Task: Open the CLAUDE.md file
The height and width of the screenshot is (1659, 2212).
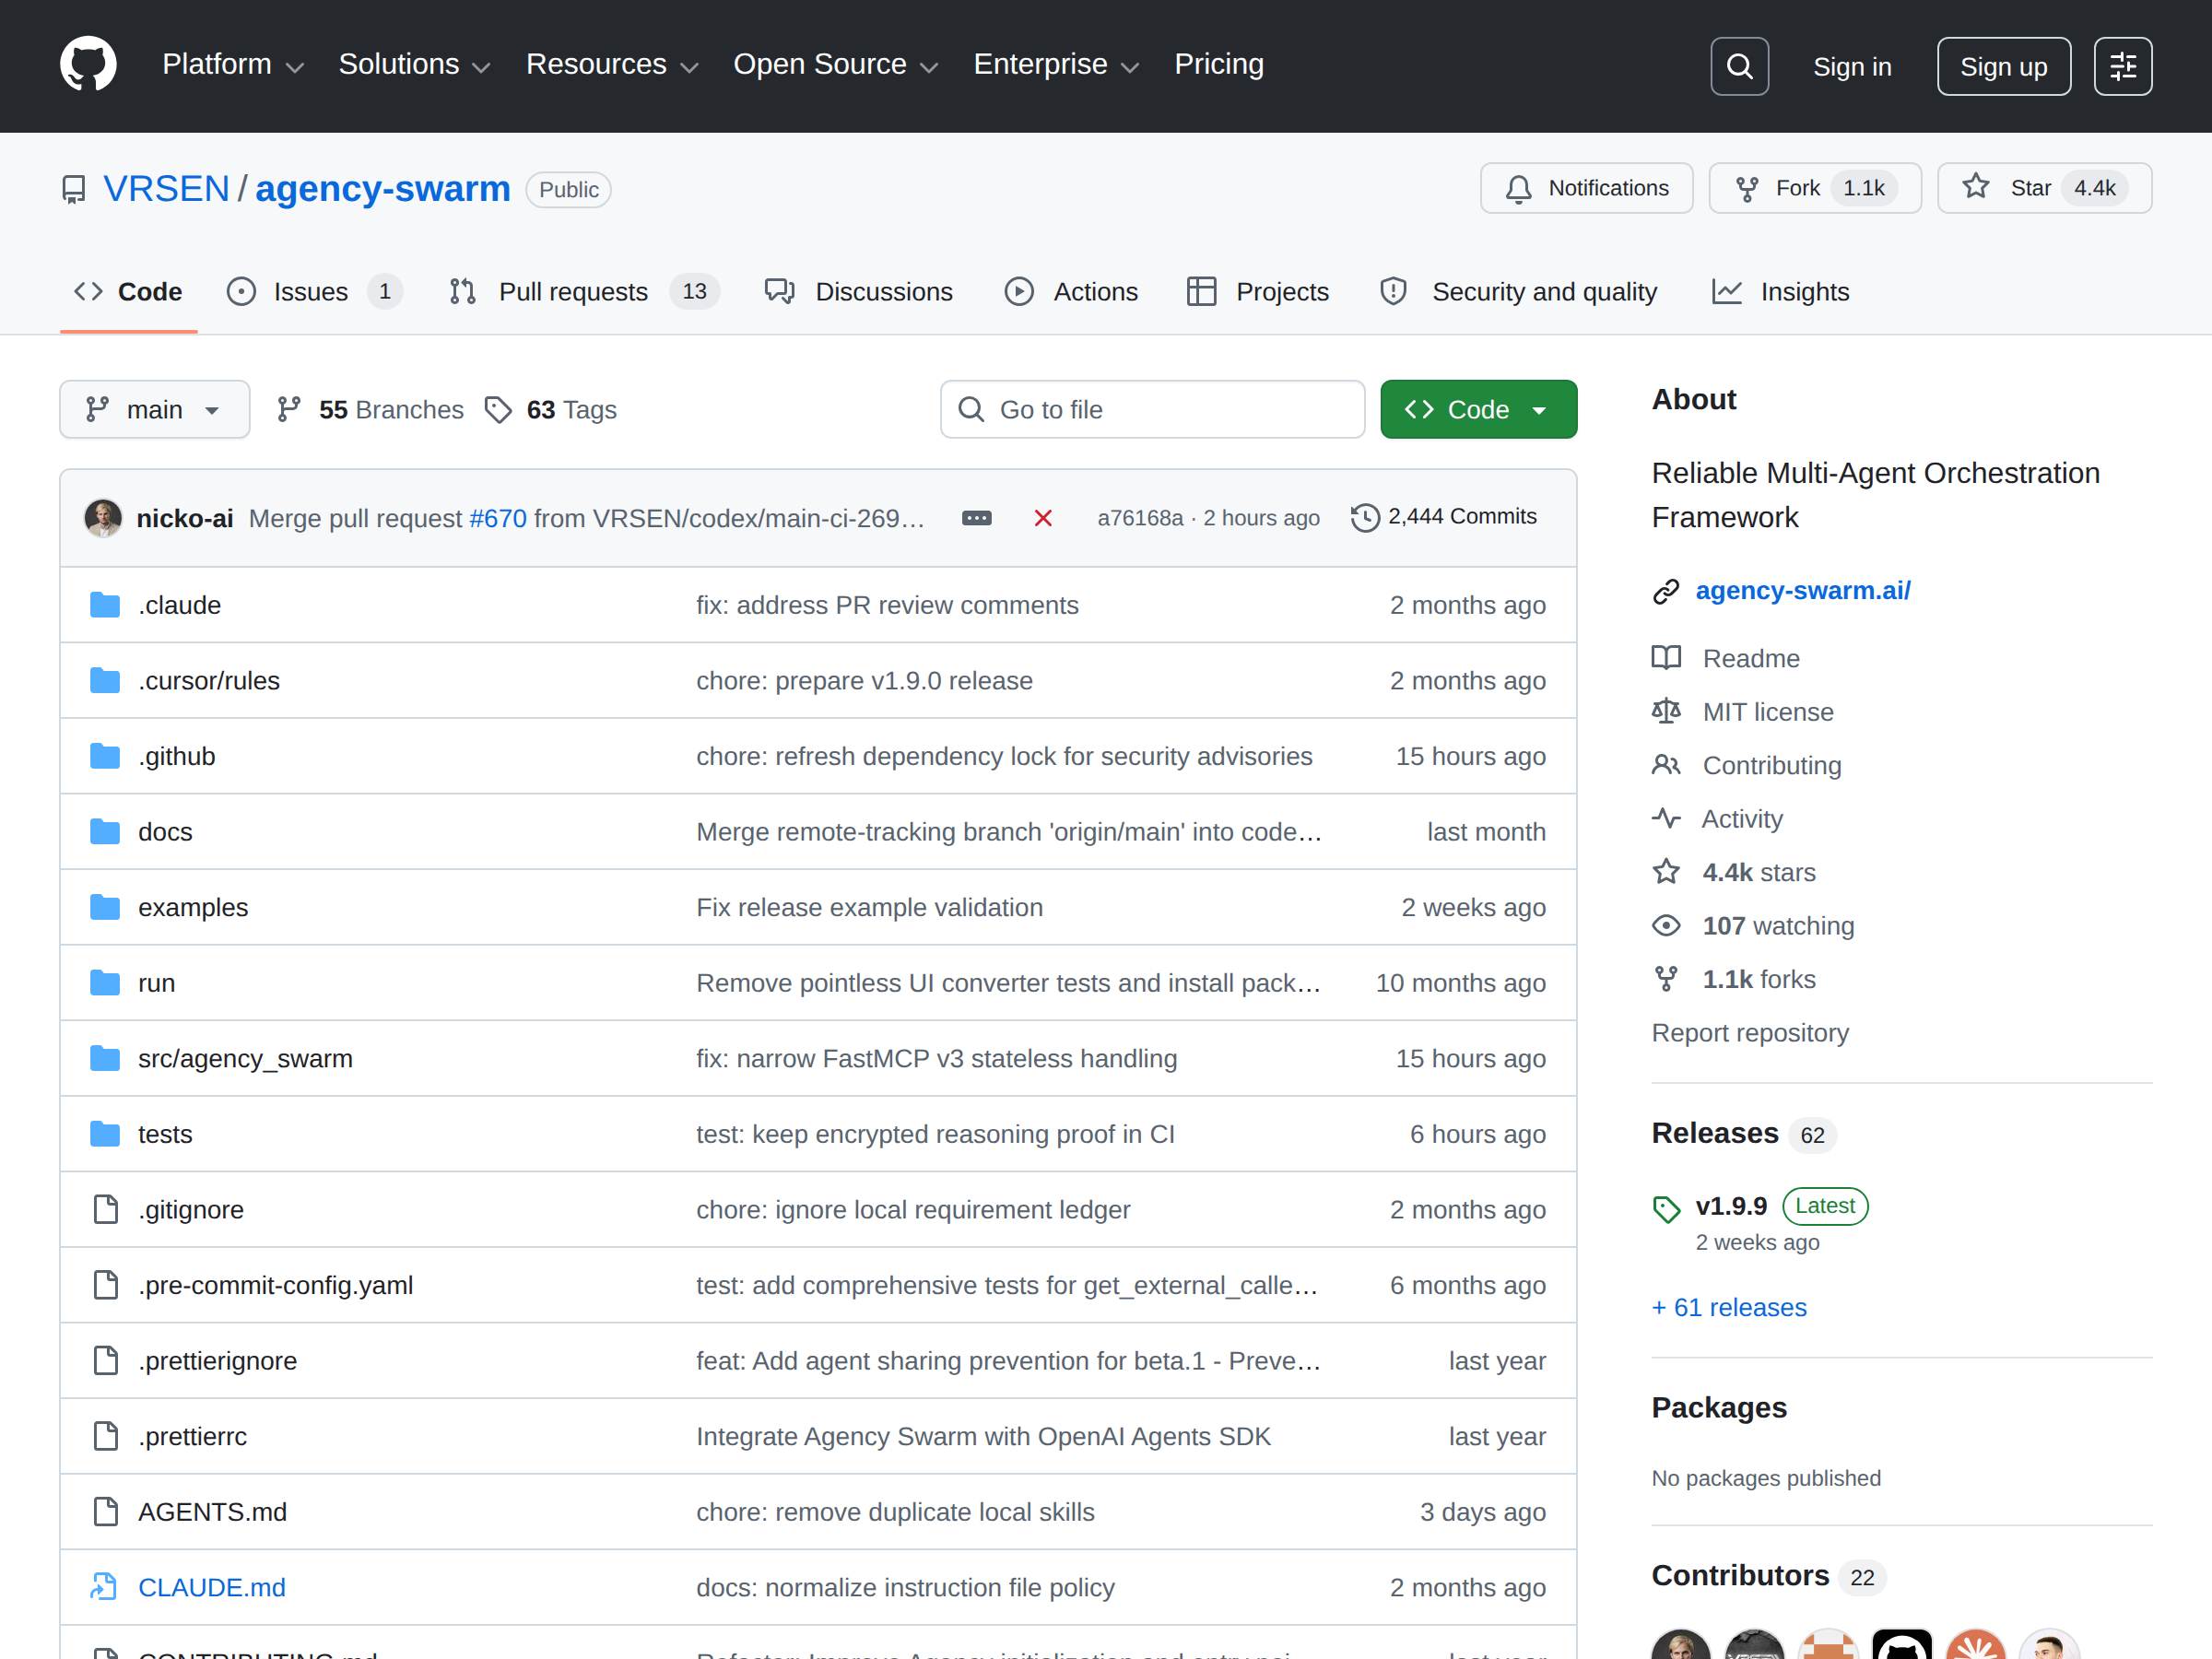Action: tap(212, 1587)
